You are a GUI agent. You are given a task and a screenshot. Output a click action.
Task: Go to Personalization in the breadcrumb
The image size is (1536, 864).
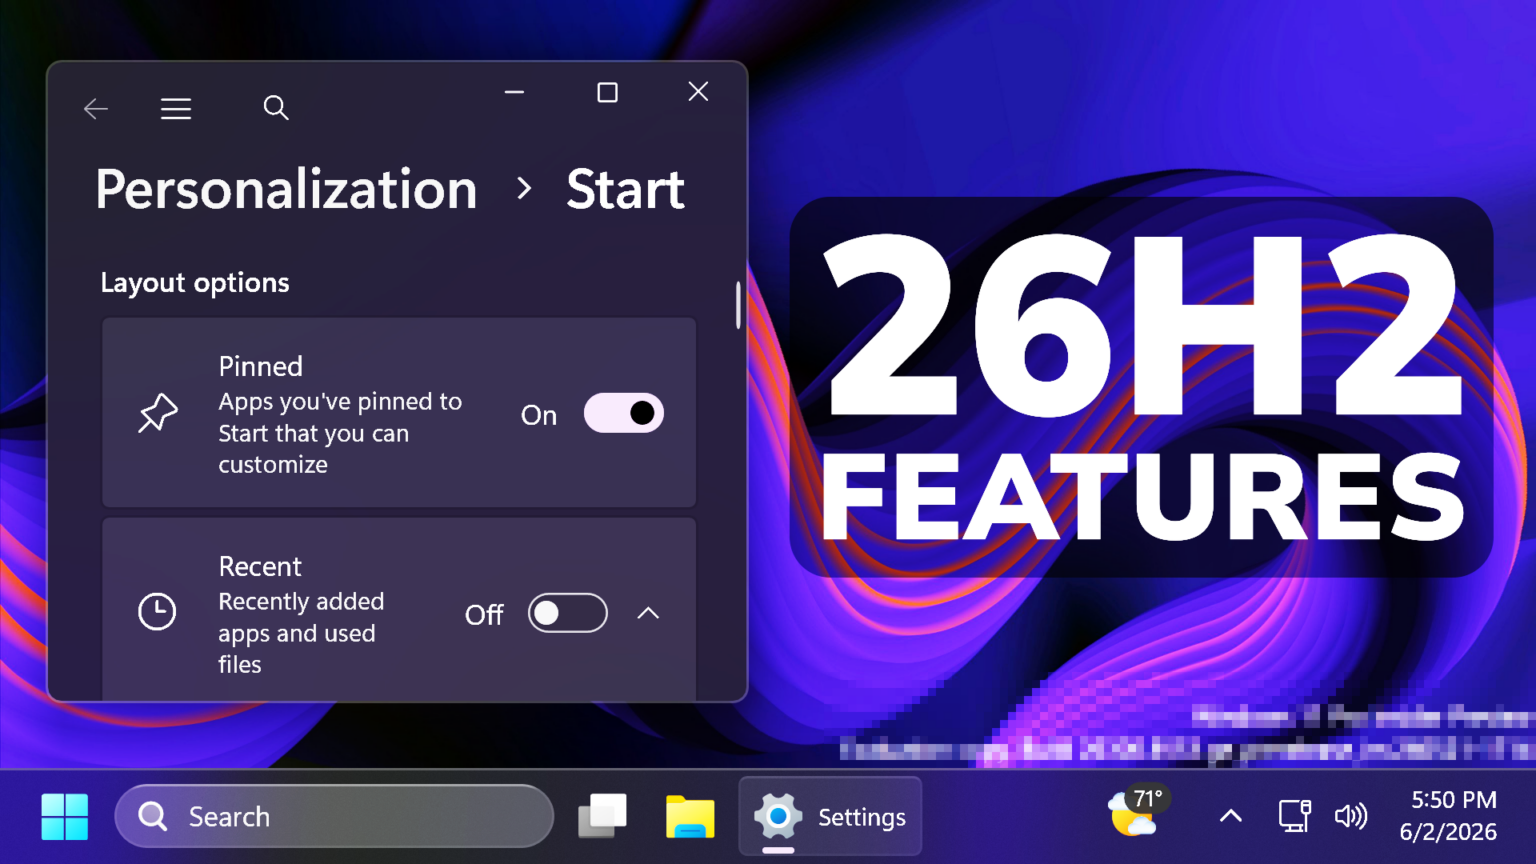click(x=287, y=189)
